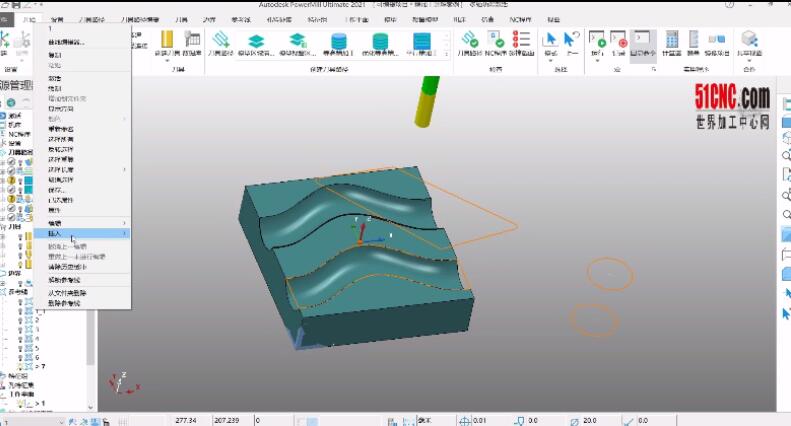The height and width of the screenshot is (426, 791).
Task: Click the red checklist collision check icon
Action: [521, 40]
